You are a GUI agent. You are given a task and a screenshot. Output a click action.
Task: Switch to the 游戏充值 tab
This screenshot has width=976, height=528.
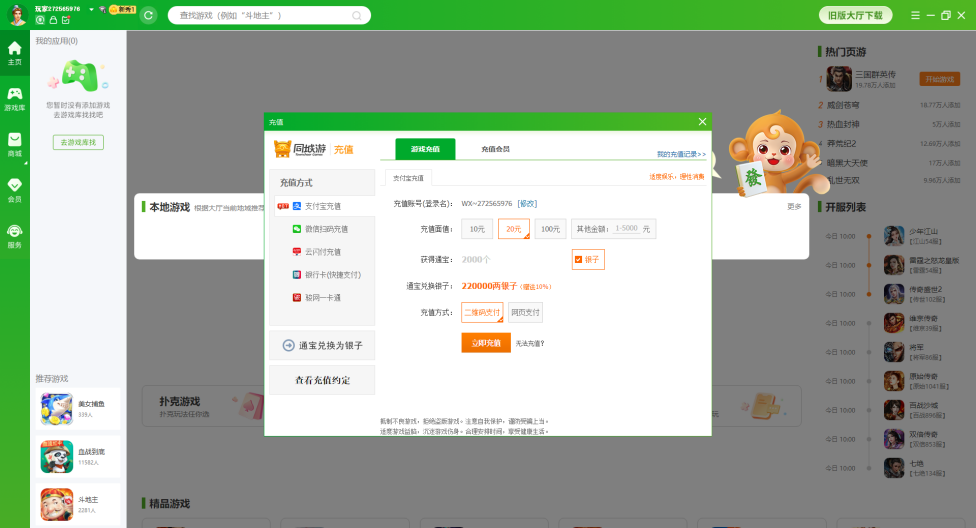425,149
